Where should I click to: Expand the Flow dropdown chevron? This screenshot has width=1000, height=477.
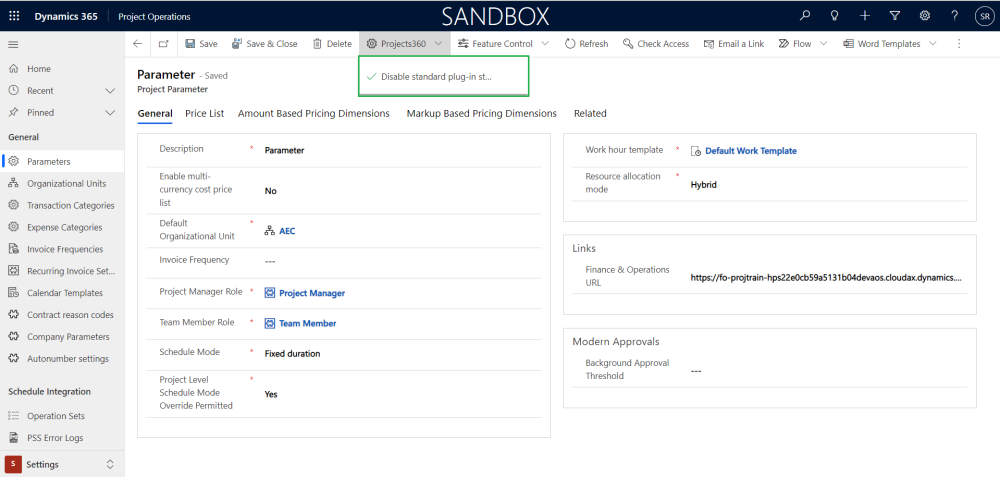pyautogui.click(x=823, y=43)
